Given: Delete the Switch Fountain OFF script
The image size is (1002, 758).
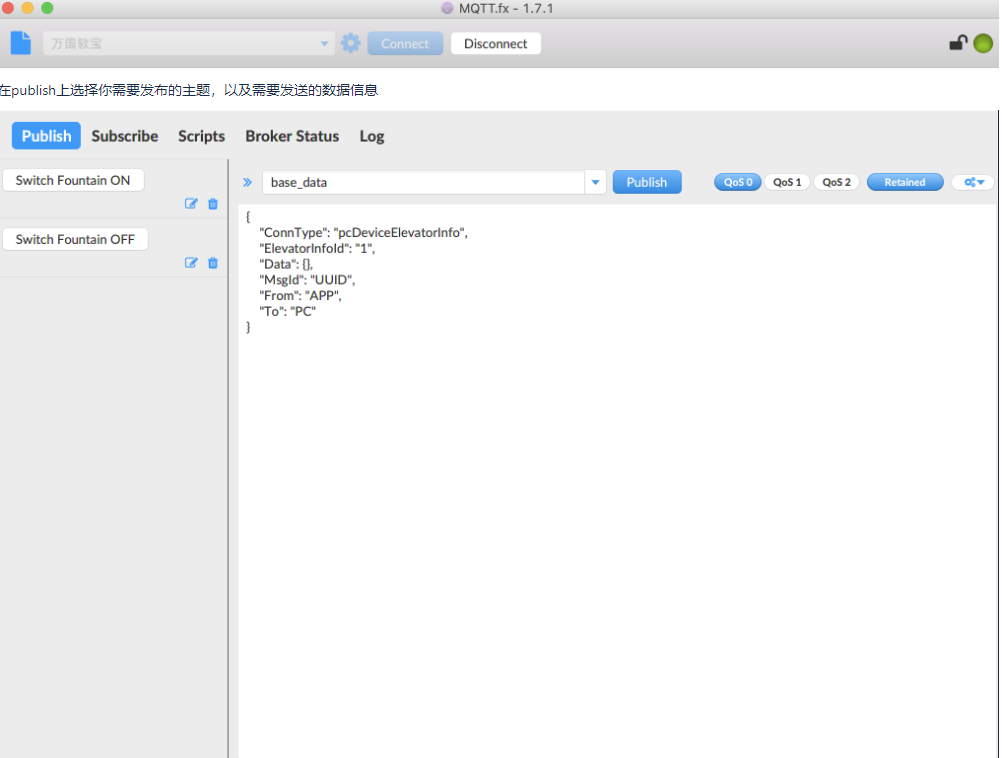Looking at the screenshot, I should (213, 263).
